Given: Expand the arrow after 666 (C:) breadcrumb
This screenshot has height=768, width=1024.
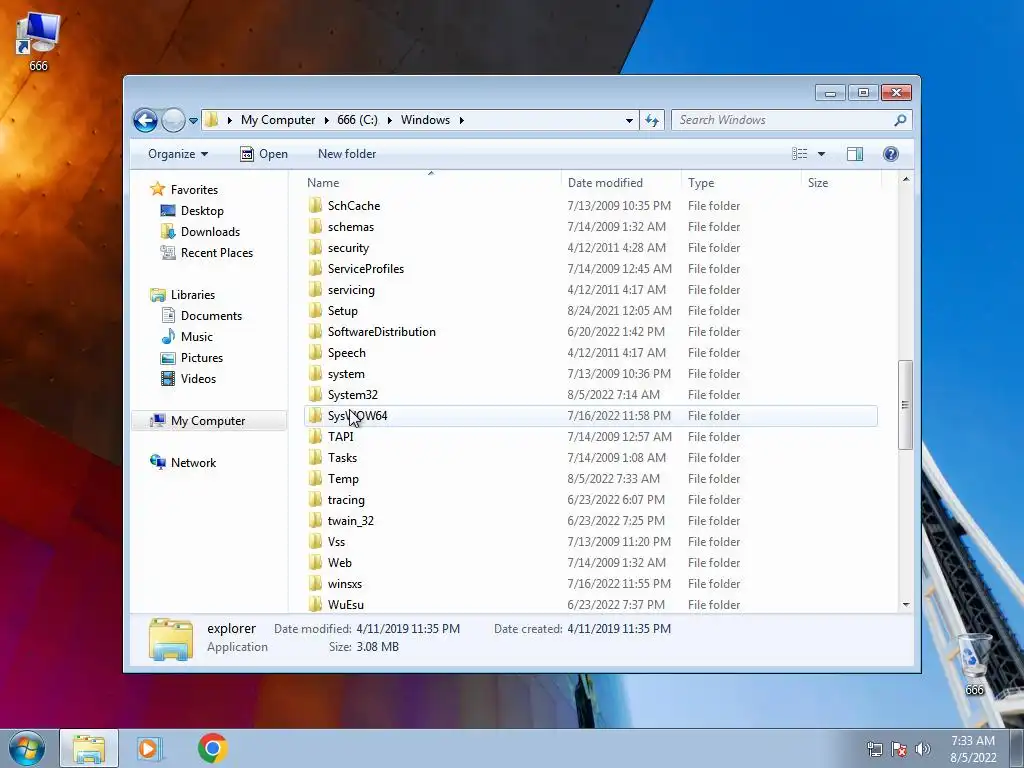Looking at the screenshot, I should pos(389,120).
